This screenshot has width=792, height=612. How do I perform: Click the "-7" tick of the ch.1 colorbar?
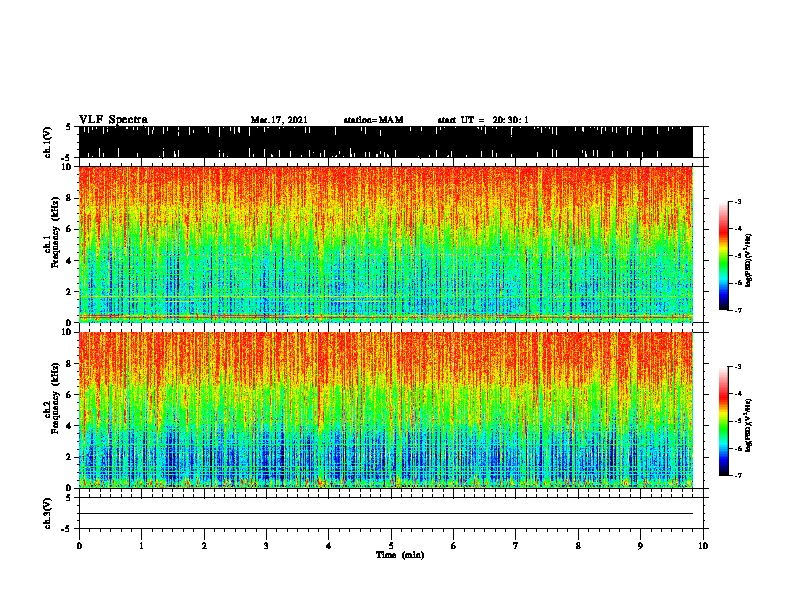[x=738, y=310]
